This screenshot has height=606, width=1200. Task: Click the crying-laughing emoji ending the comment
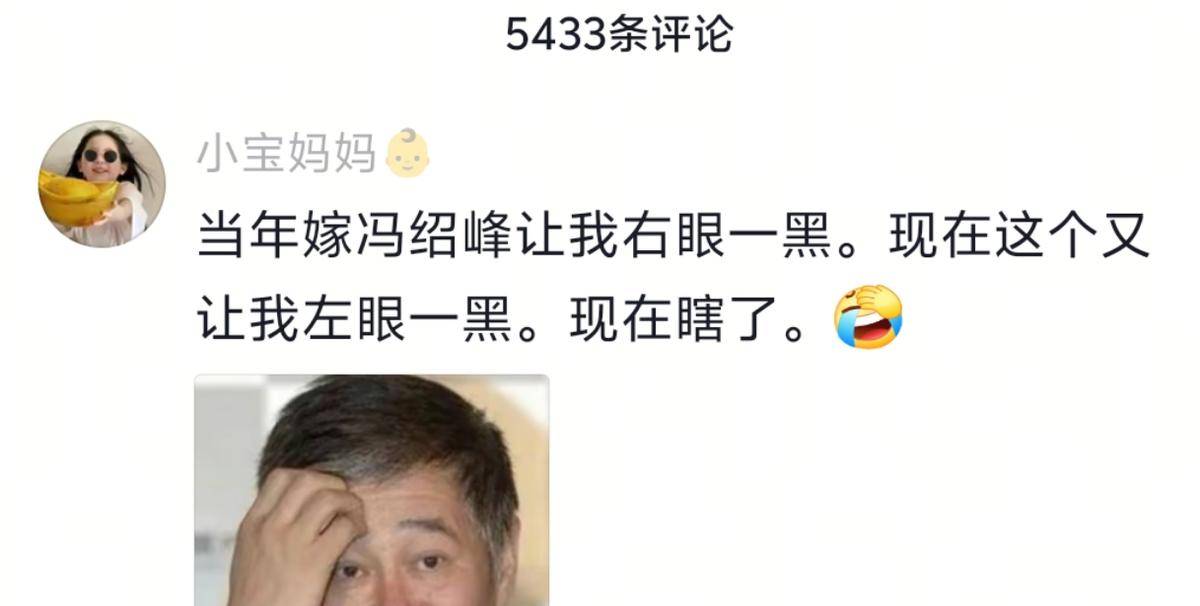point(868,316)
